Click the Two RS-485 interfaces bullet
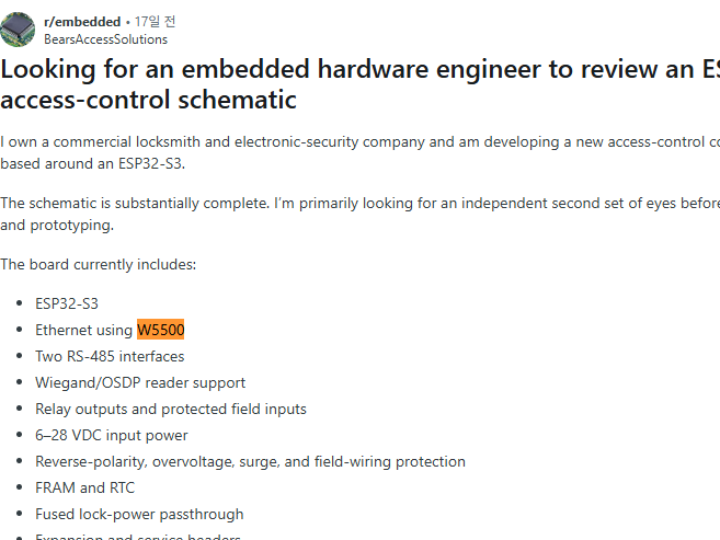The width and height of the screenshot is (720, 540). tap(110, 356)
